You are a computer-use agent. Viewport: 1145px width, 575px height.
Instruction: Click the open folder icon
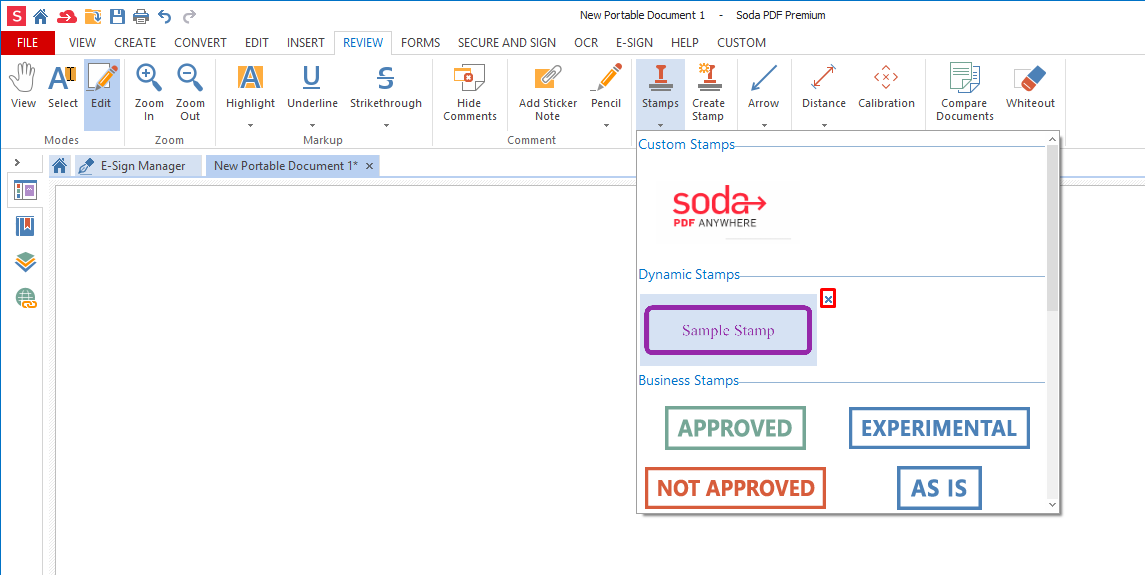pyautogui.click(x=93, y=15)
